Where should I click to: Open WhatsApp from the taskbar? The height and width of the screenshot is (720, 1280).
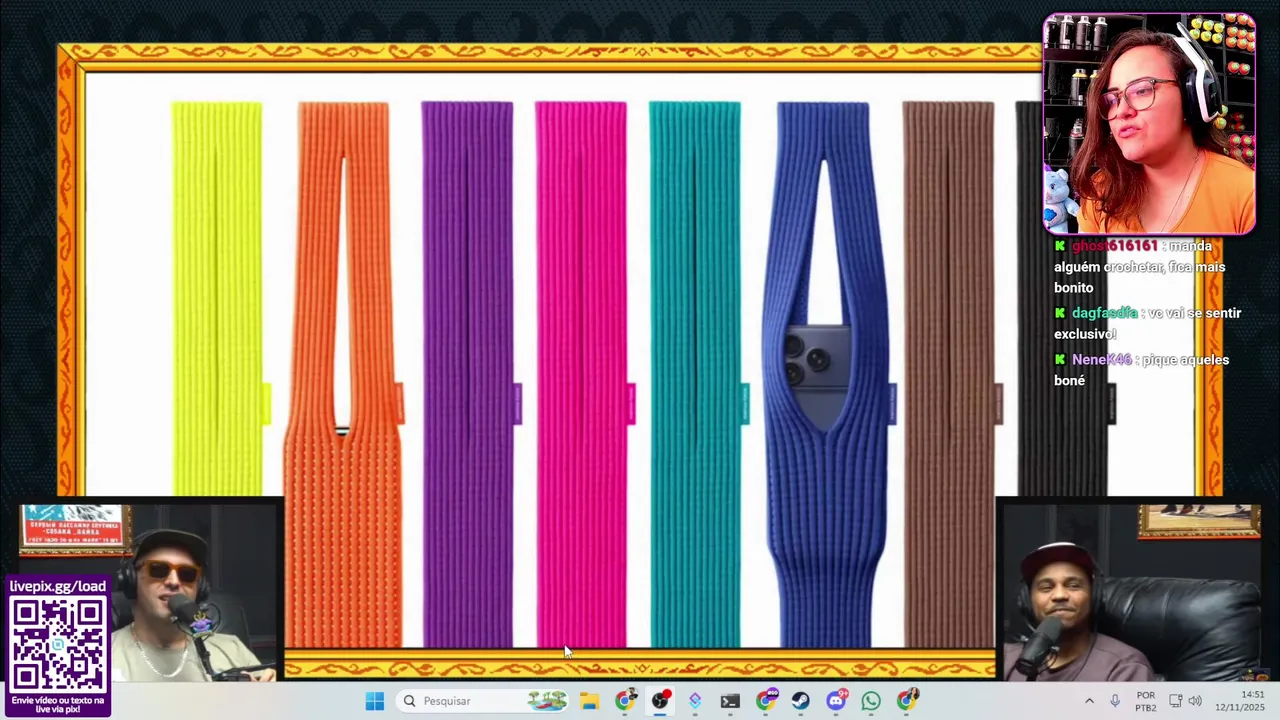871,701
